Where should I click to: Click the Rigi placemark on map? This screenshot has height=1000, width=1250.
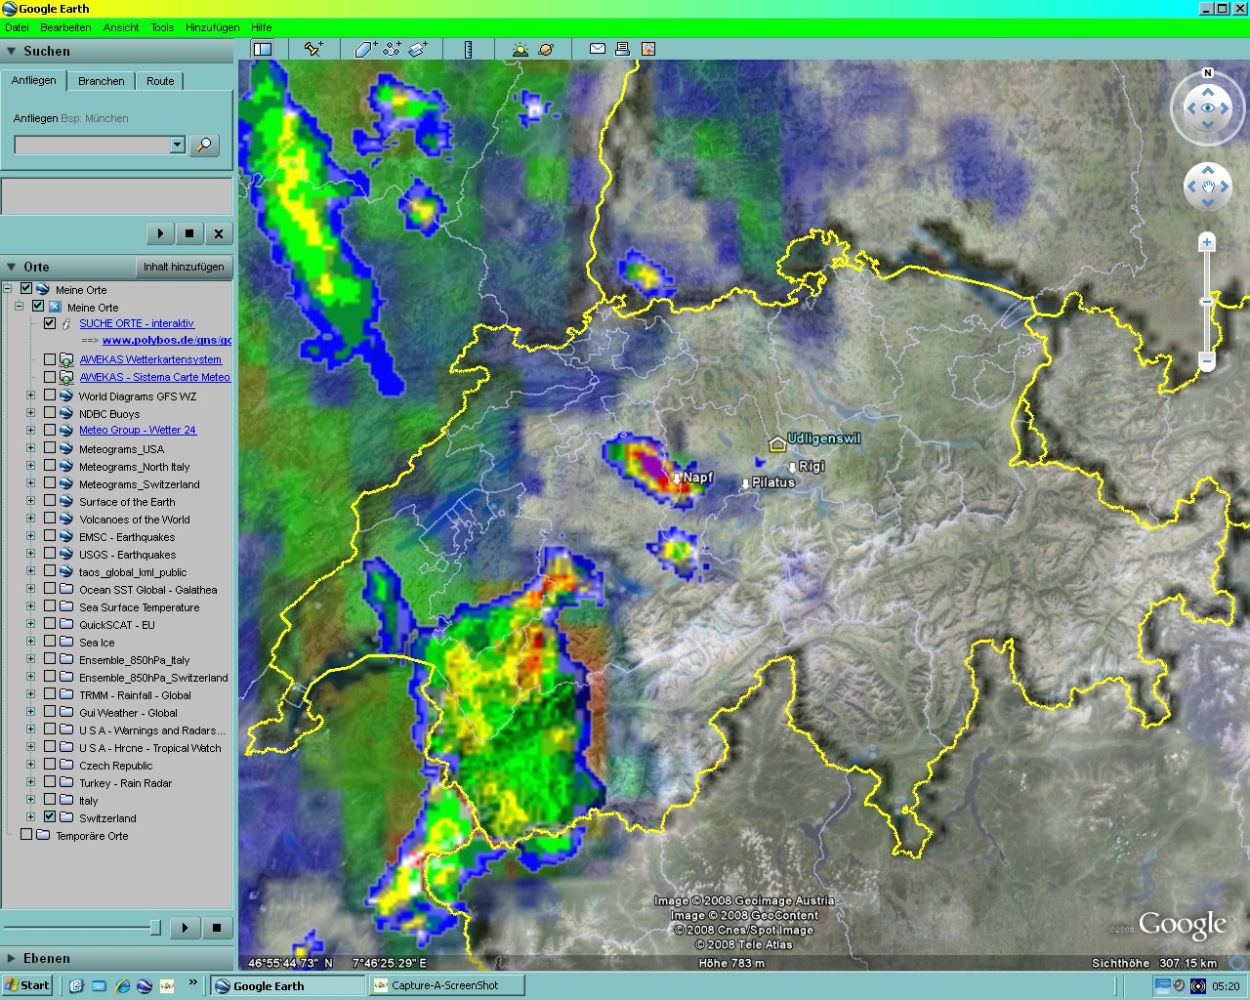pyautogui.click(x=793, y=468)
